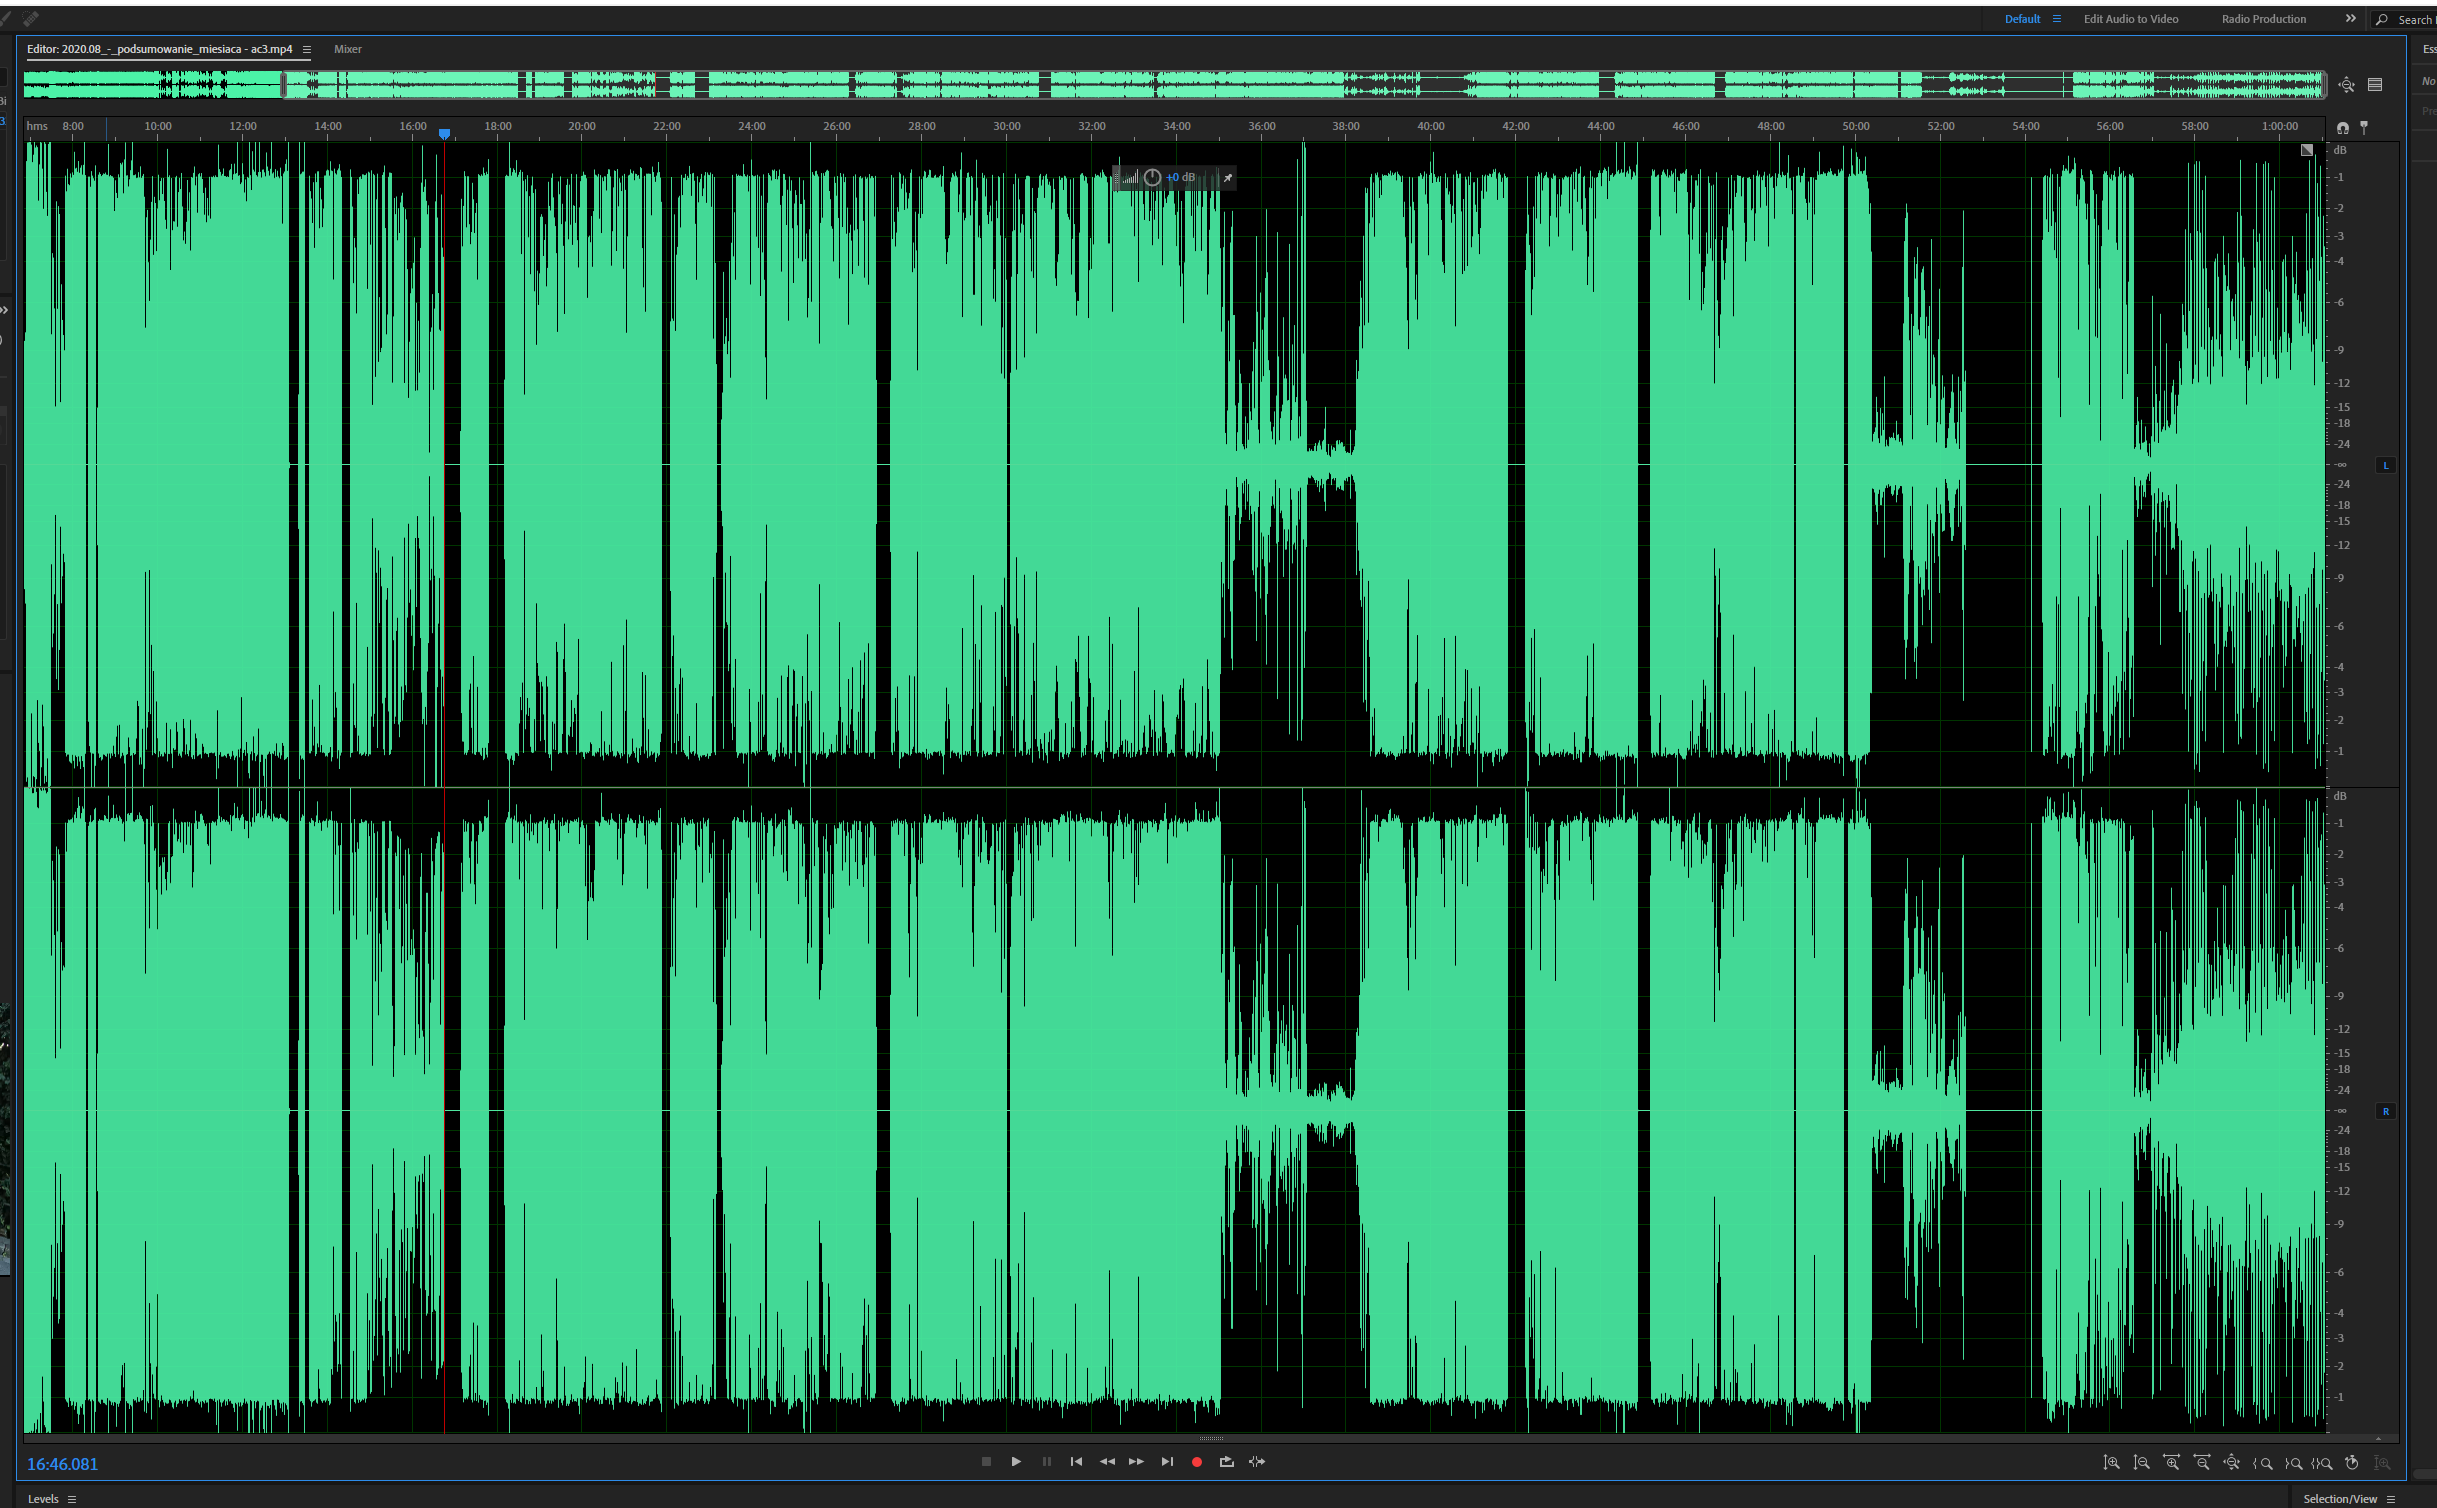Click zoom navigator icon beside overview waveform
This screenshot has width=2437, height=1508.
pos(2346,85)
